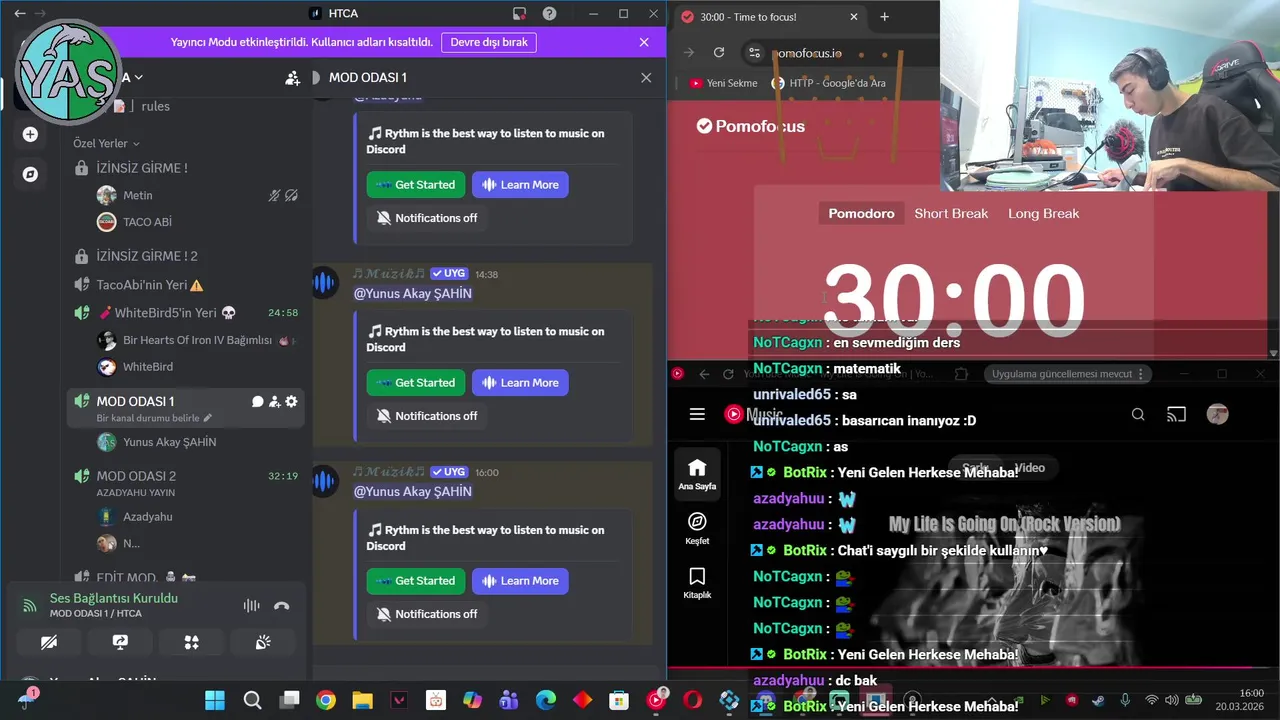Reload the Pomofocus page in Chrome
1280x720 pixels.
pos(718,53)
